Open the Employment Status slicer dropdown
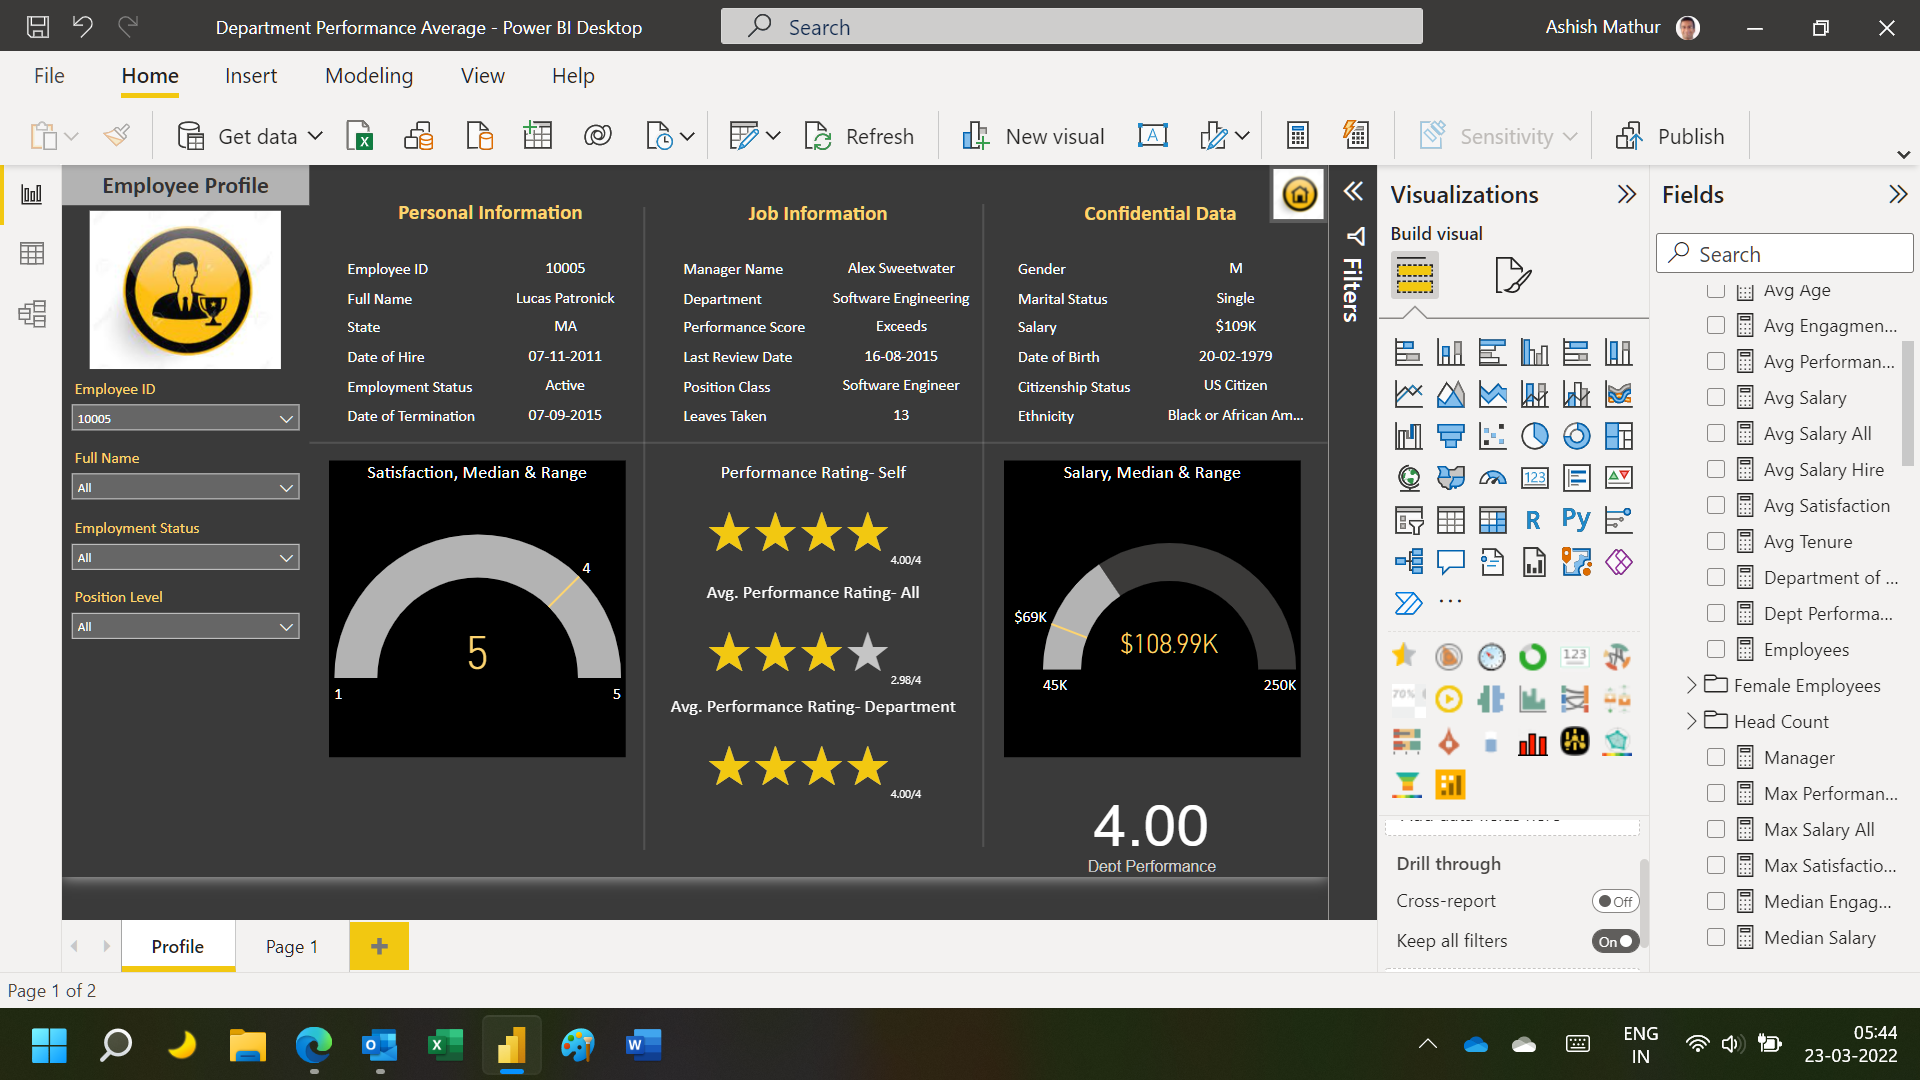This screenshot has height=1080, width=1920. coord(186,557)
